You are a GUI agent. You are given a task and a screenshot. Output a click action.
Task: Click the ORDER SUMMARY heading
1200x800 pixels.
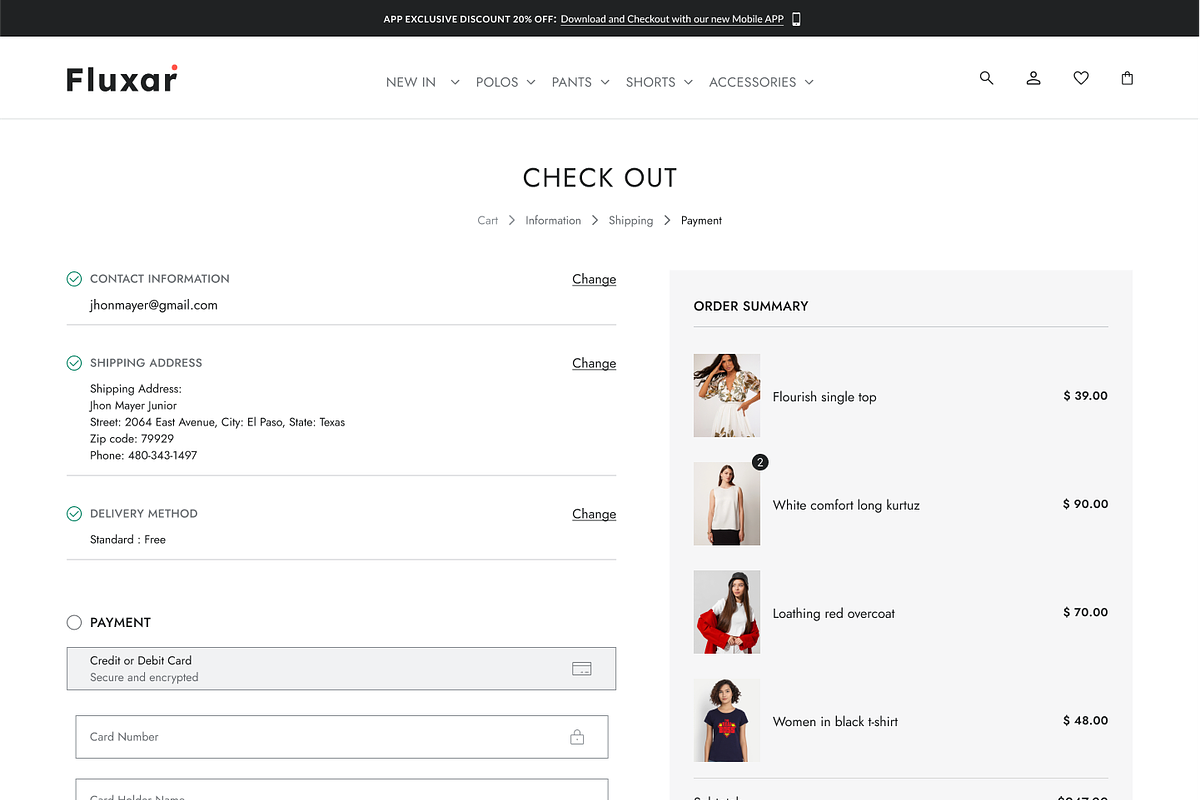[x=751, y=306]
